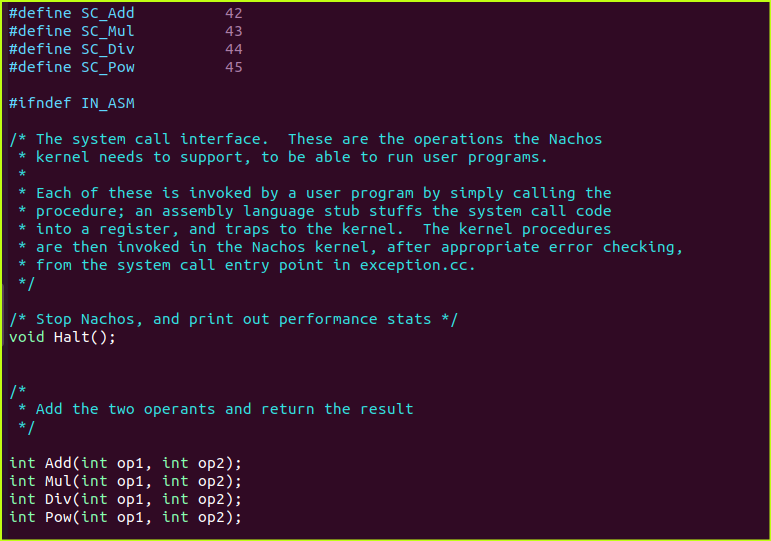771x541 pixels.
Task: Click the SC_Add macro name
Action: (x=107, y=14)
